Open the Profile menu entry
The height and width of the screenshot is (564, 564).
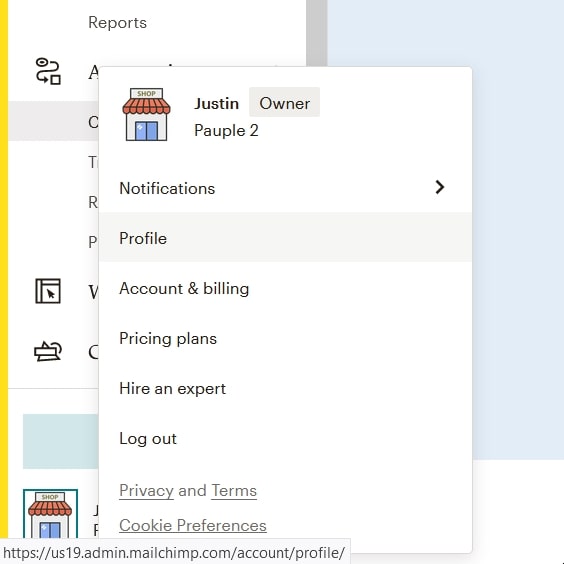[285, 237]
